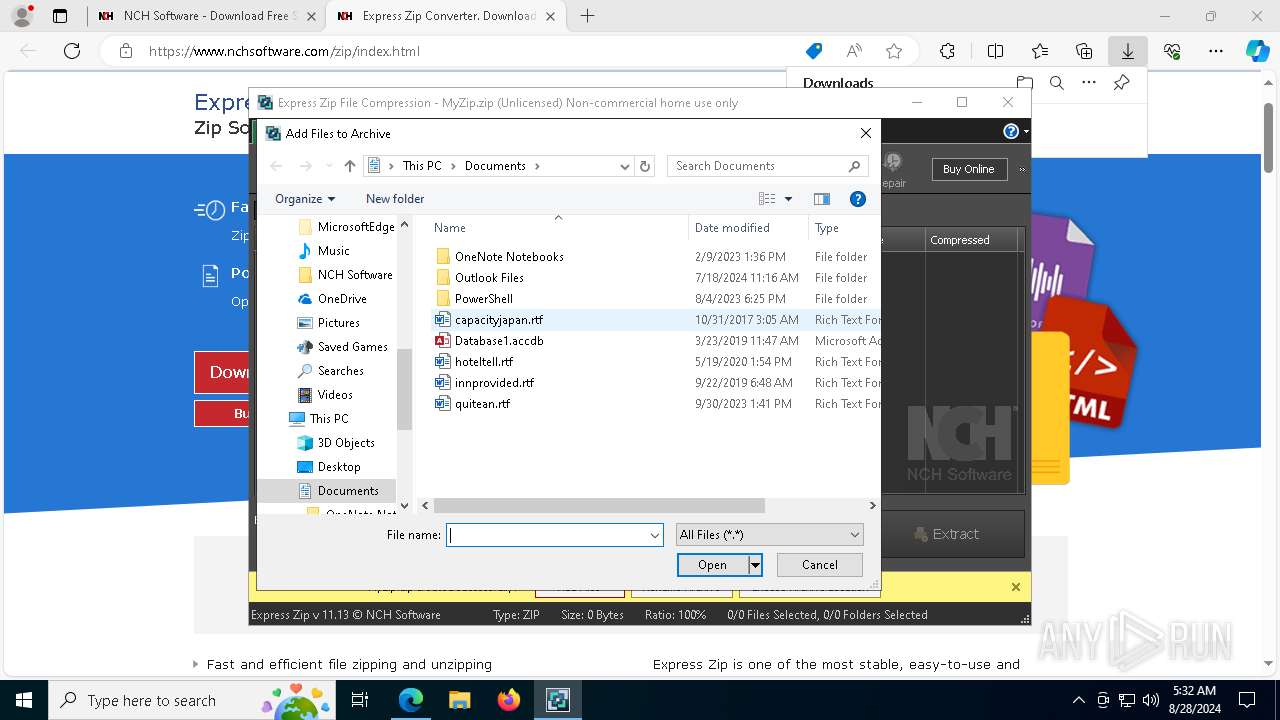Switch to Express Zip Converter browser tab
Screen dimensions: 1280x720
tap(445, 16)
